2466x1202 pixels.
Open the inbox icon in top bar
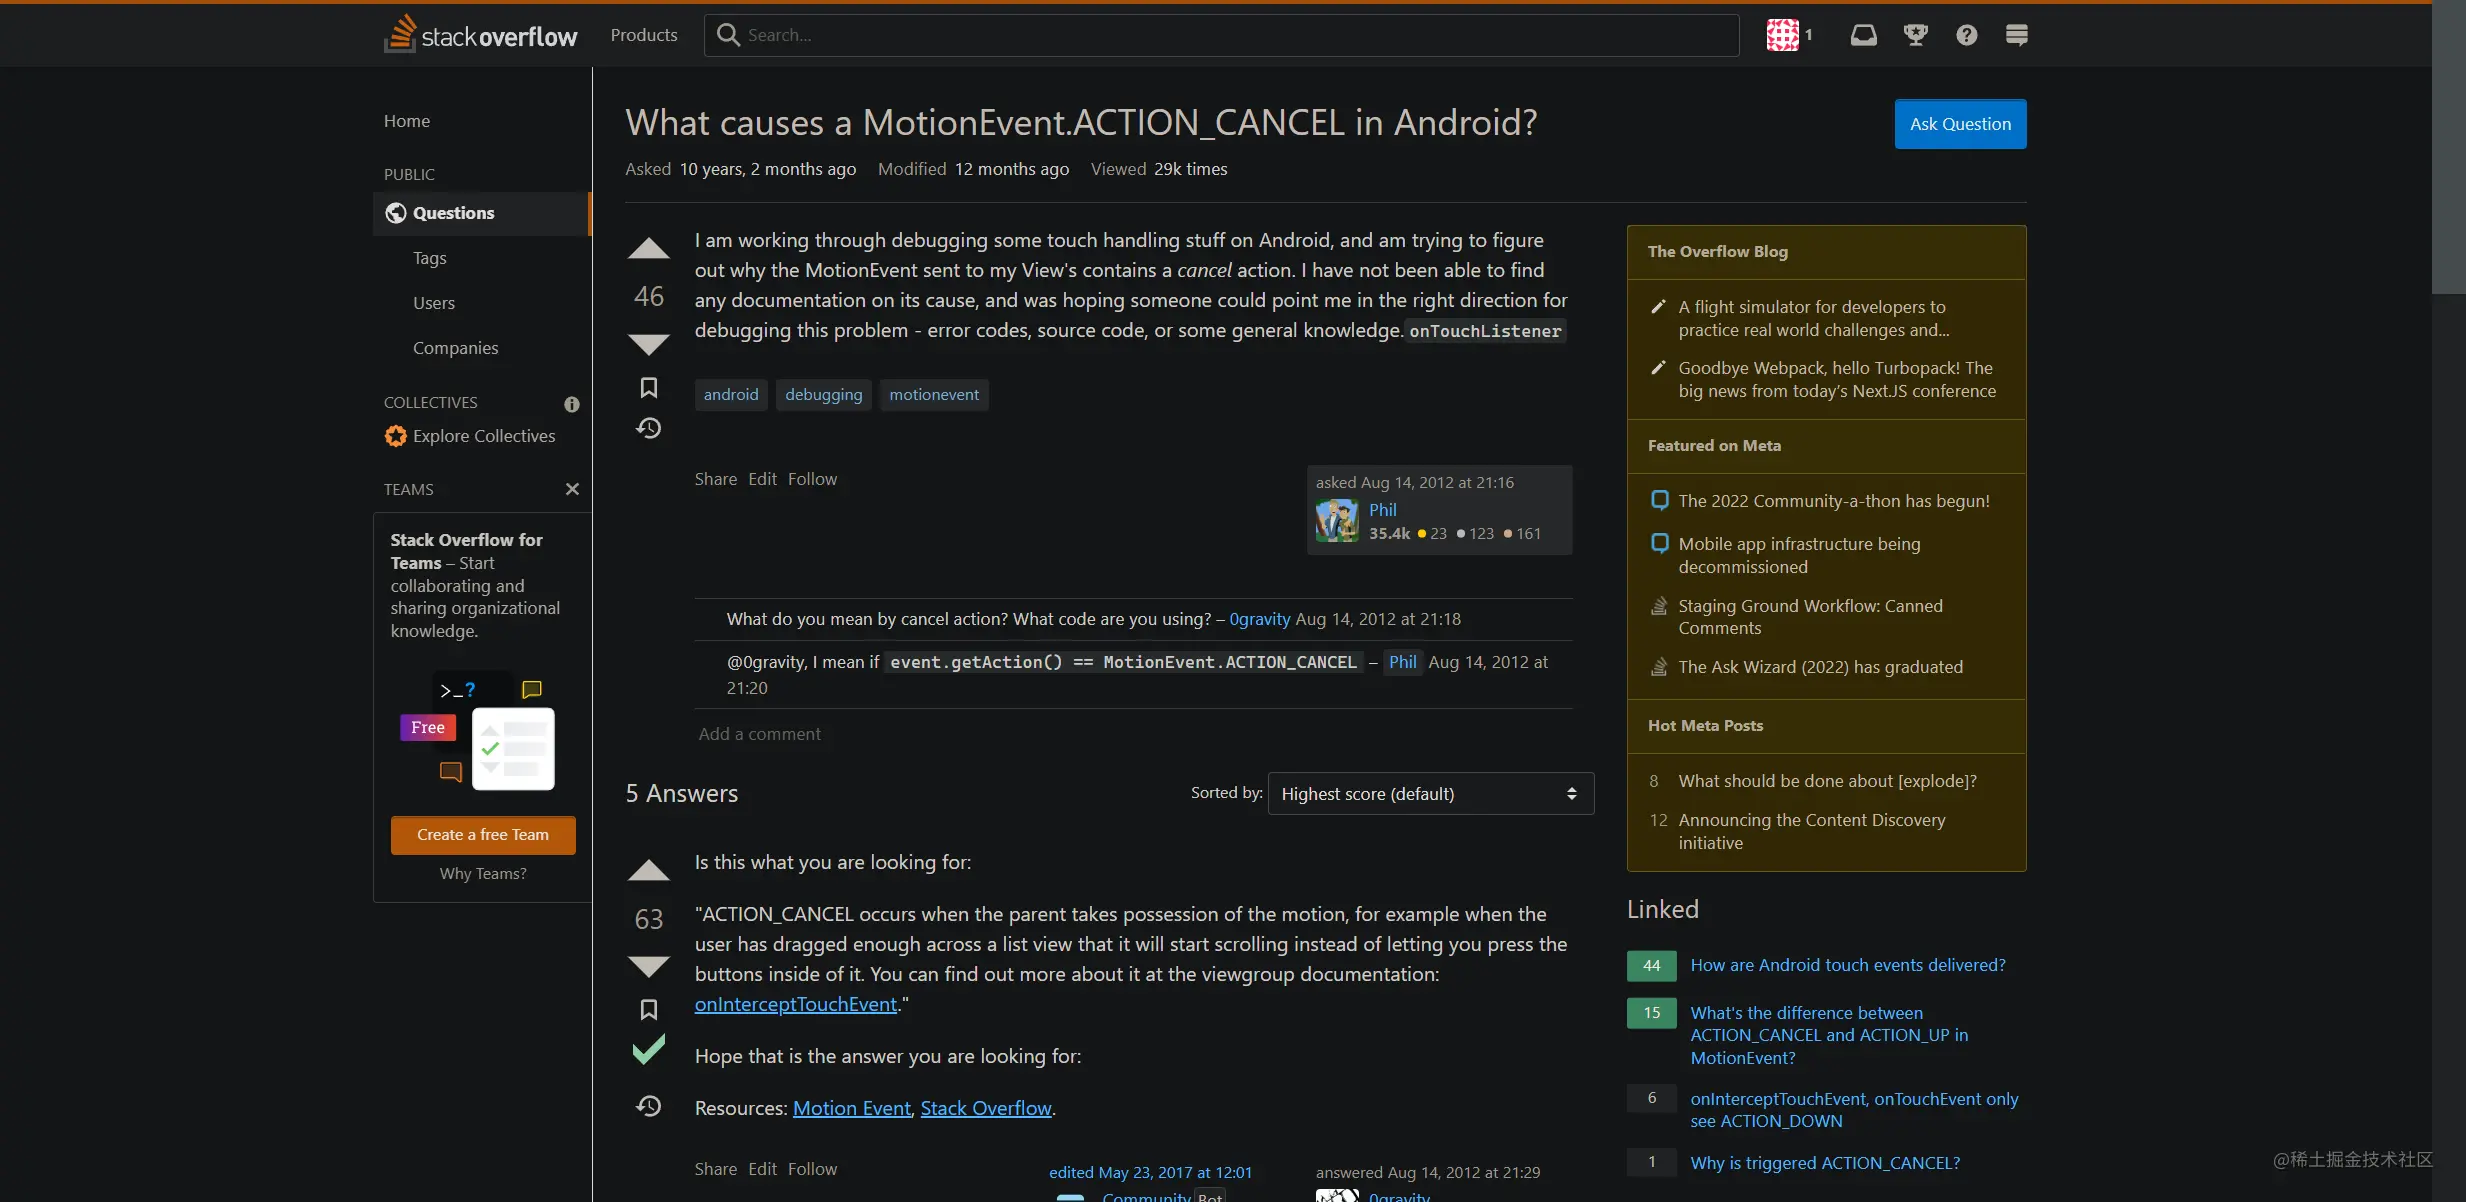(x=1863, y=35)
